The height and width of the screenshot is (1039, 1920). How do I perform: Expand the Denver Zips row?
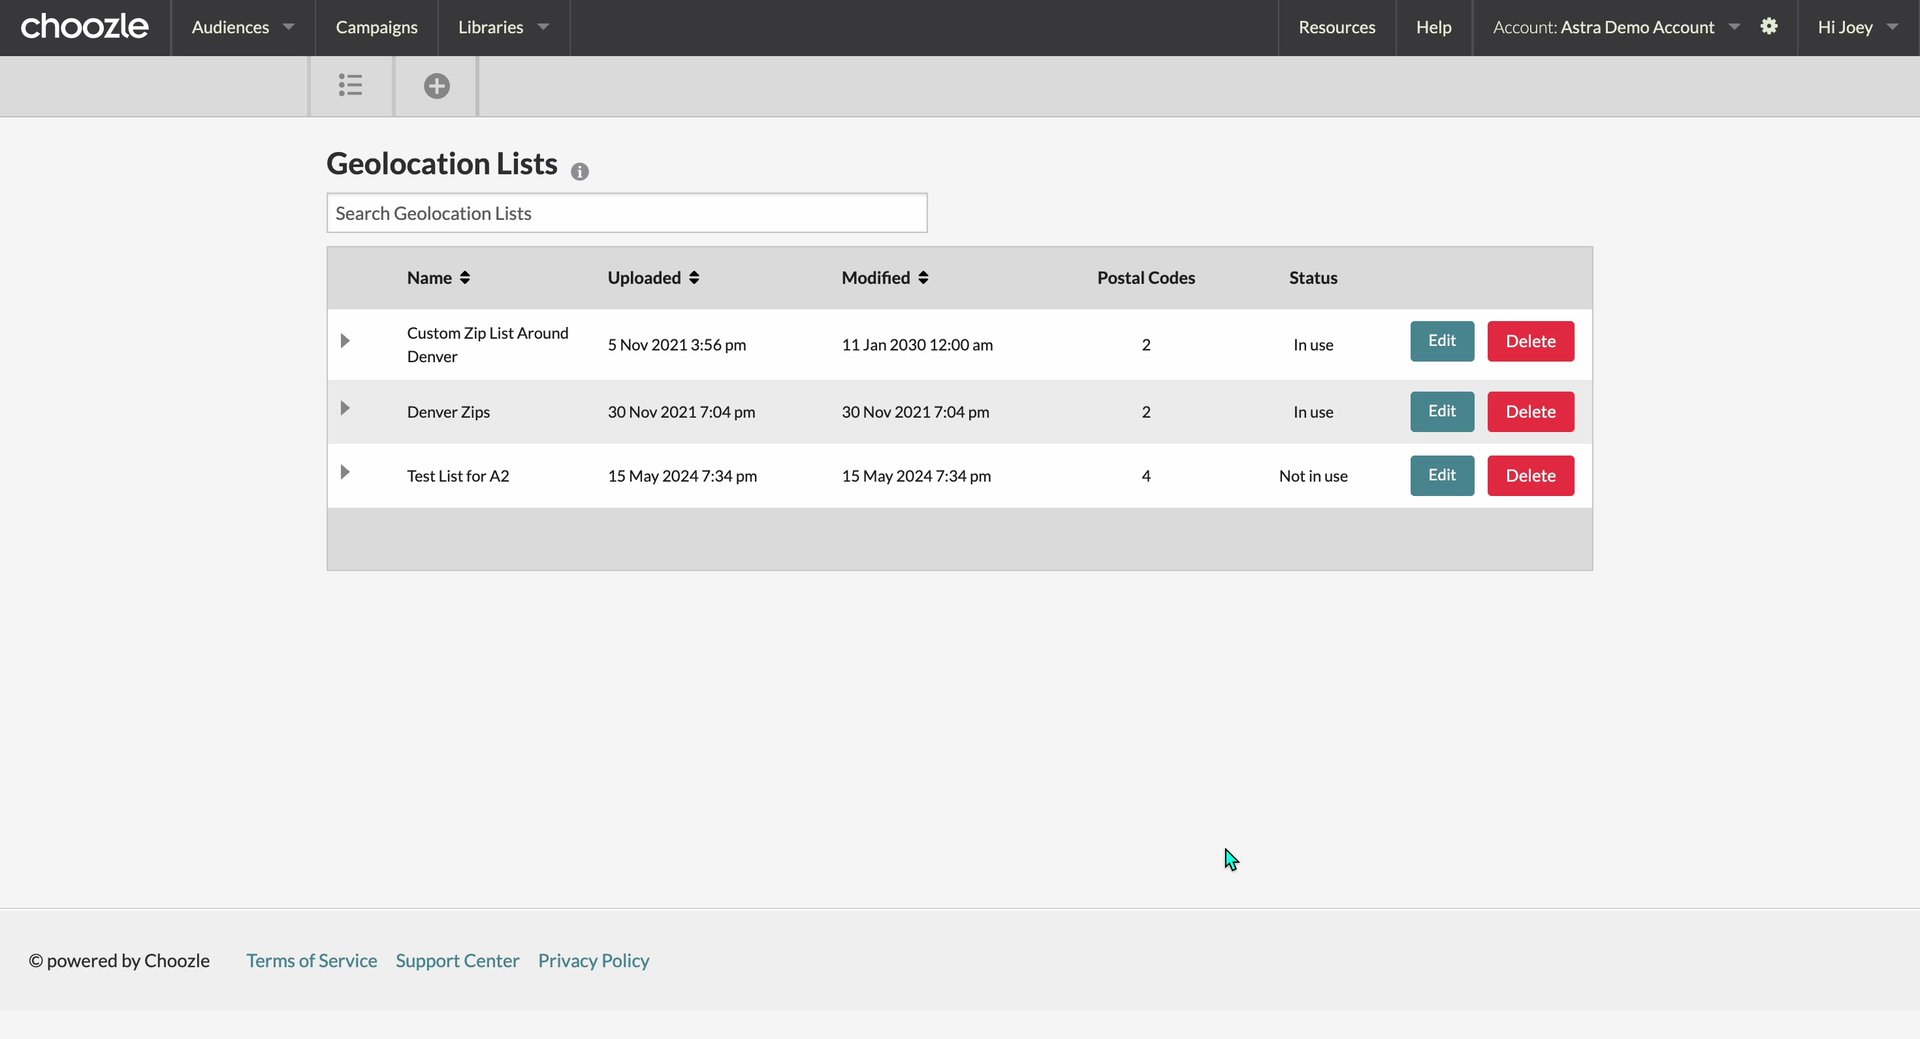click(345, 408)
